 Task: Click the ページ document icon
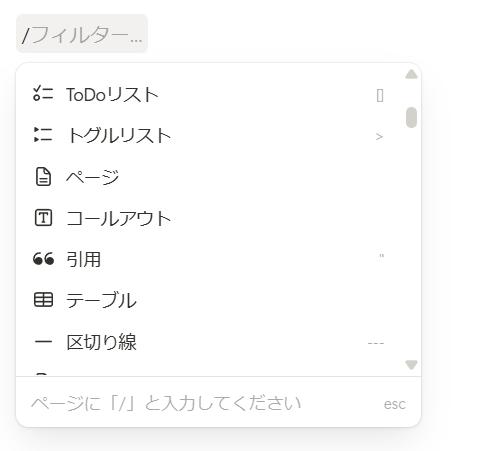point(43,176)
